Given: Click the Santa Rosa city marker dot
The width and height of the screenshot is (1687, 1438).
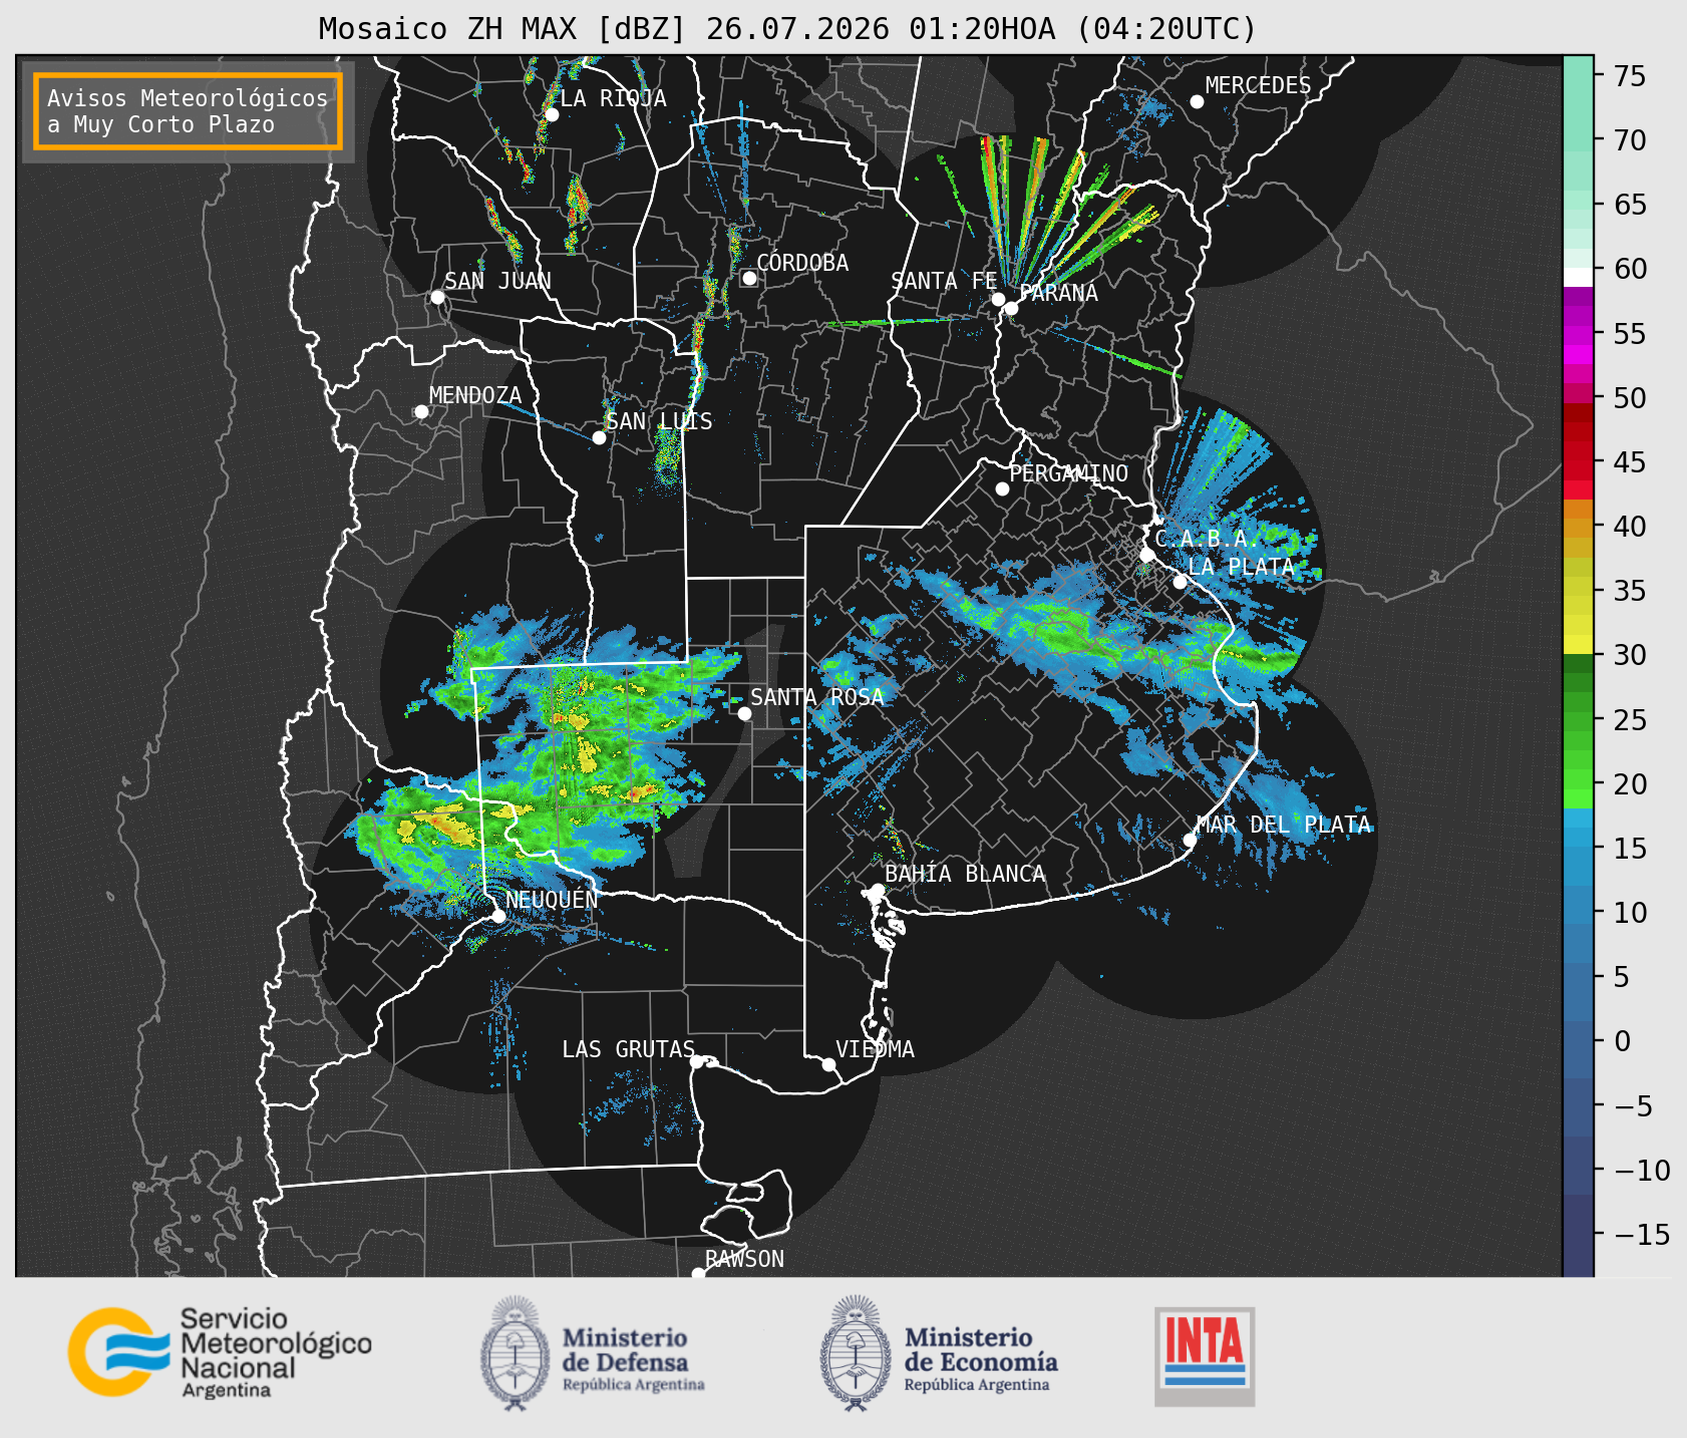Looking at the screenshot, I should coord(744,713).
